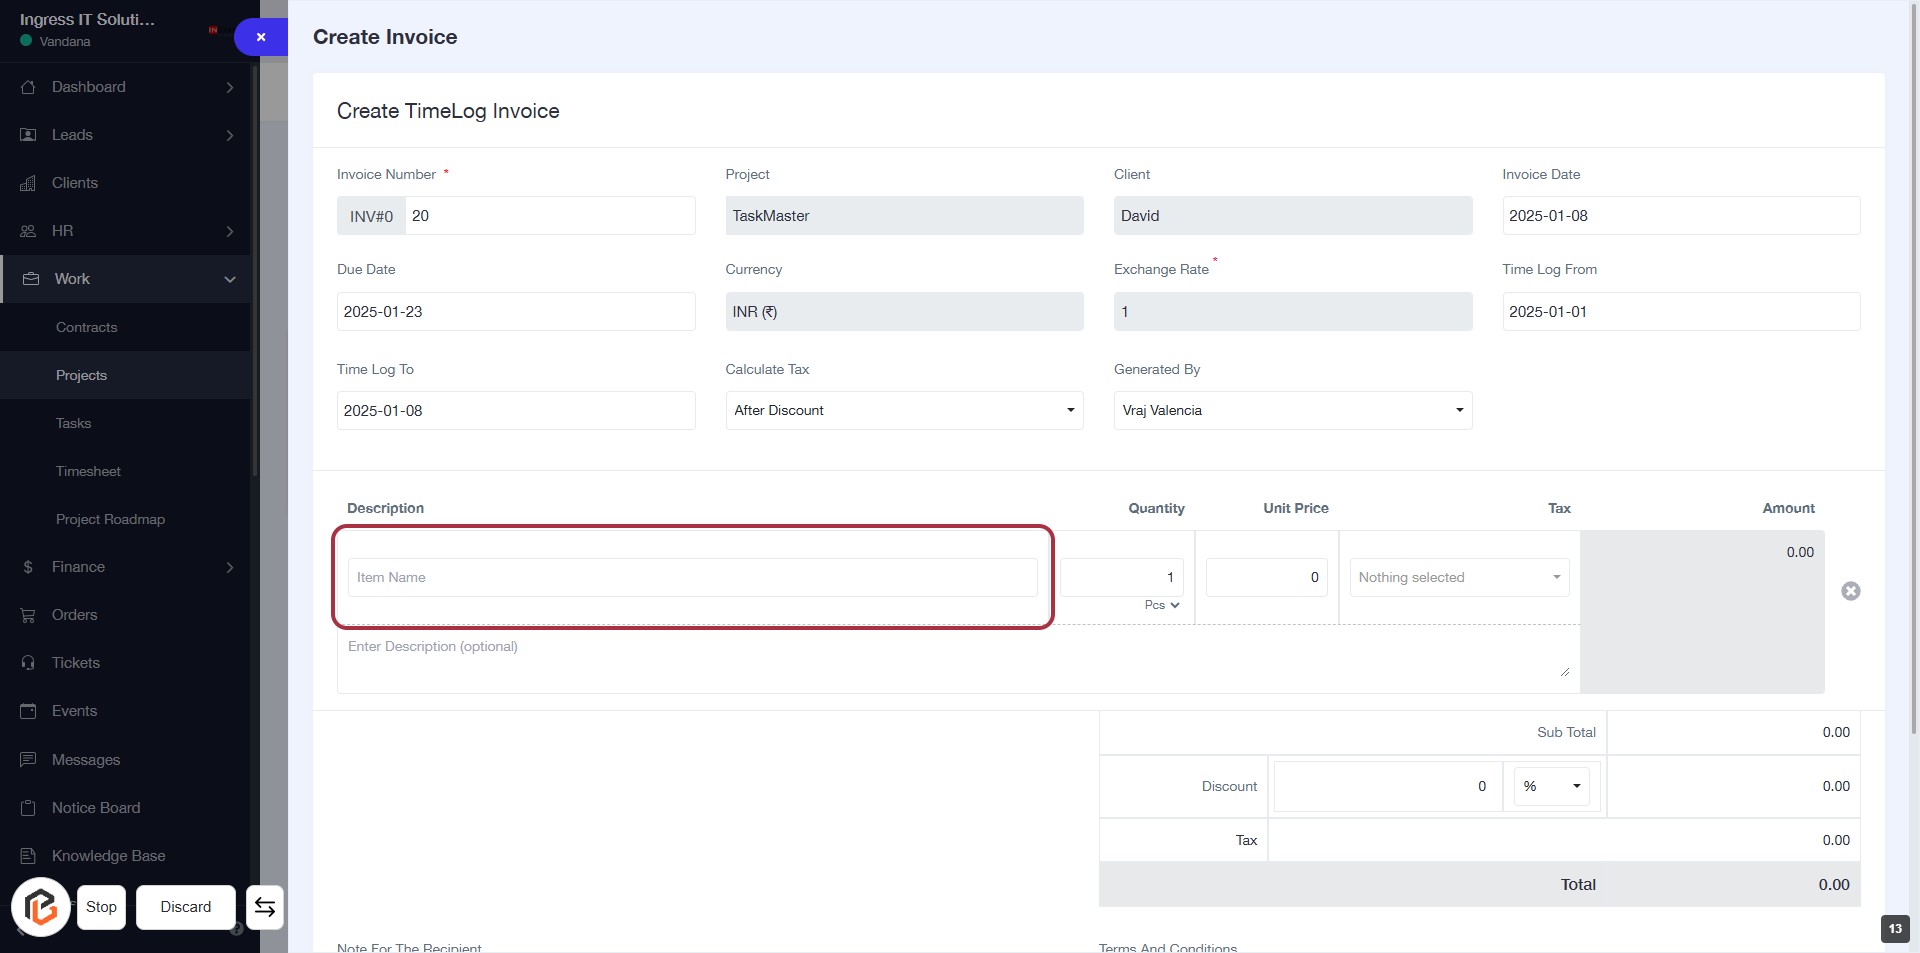Open the Tax 'Nothing selected' dropdown
Screen dimensions: 1920x953
point(1458,577)
